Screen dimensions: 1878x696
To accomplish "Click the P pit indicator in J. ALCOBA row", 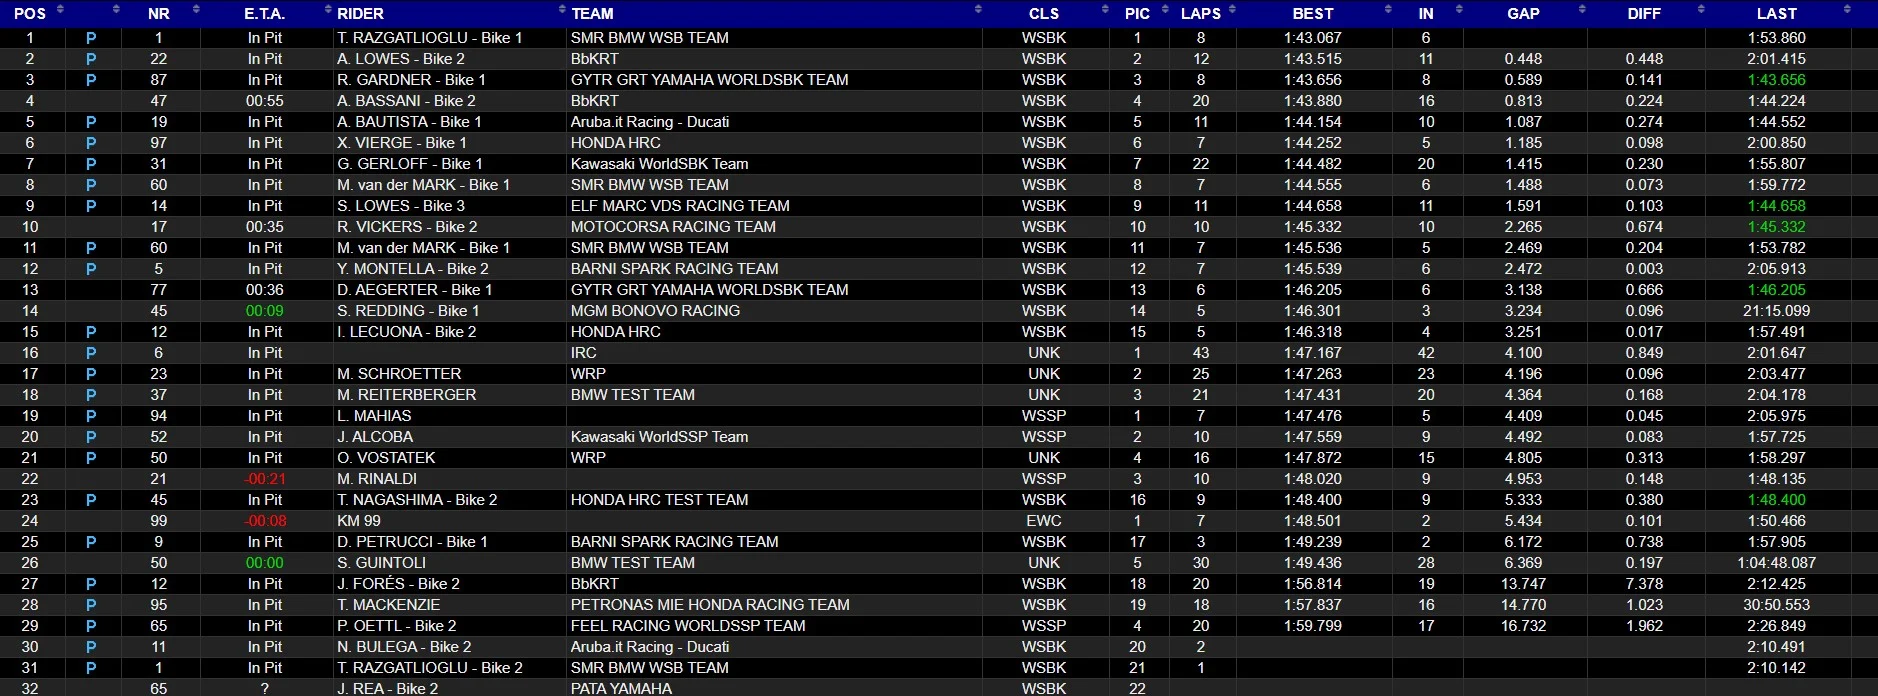I will pyautogui.click(x=91, y=437).
